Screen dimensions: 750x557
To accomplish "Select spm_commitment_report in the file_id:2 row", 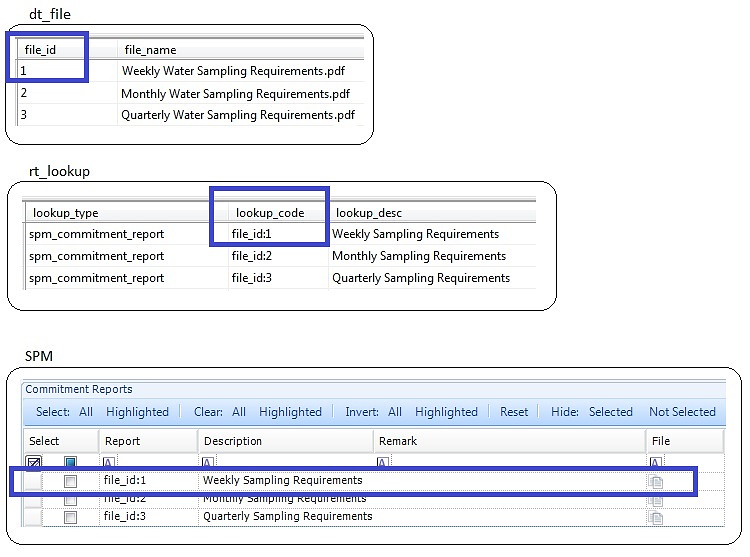I will pyautogui.click(x=97, y=256).
